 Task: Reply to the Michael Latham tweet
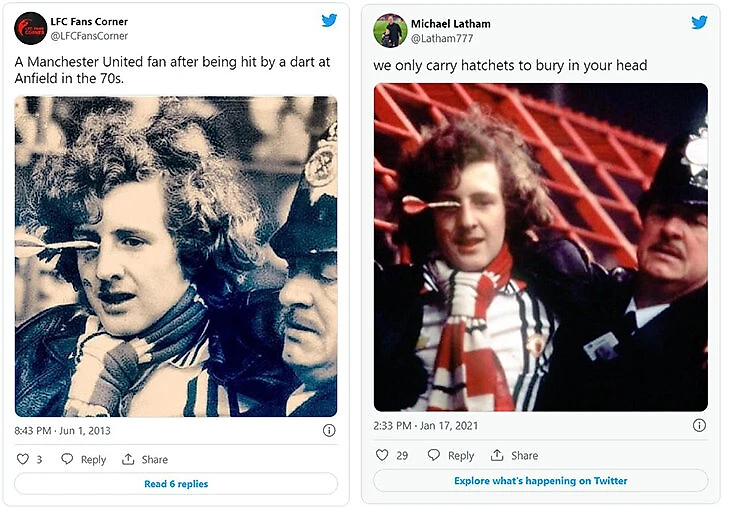450,455
